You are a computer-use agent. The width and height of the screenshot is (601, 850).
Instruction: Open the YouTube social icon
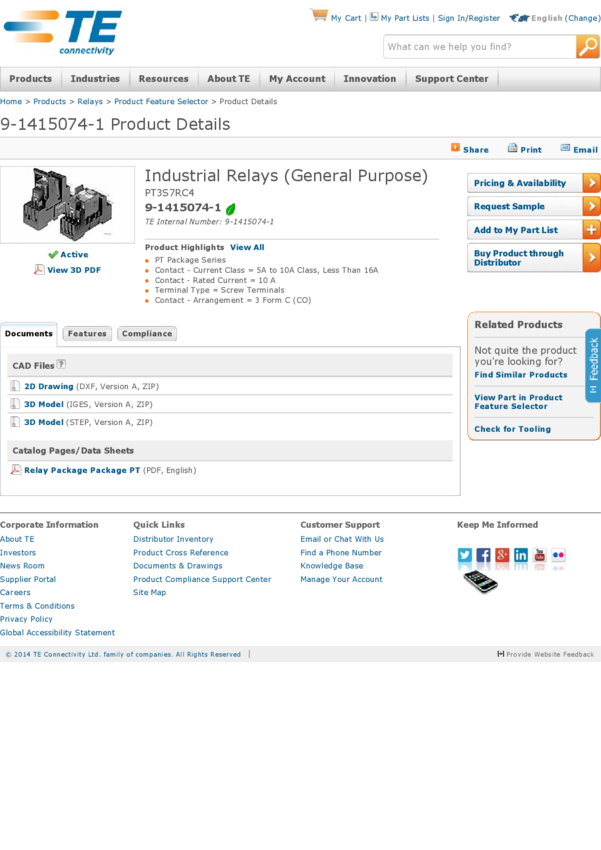[x=540, y=555]
